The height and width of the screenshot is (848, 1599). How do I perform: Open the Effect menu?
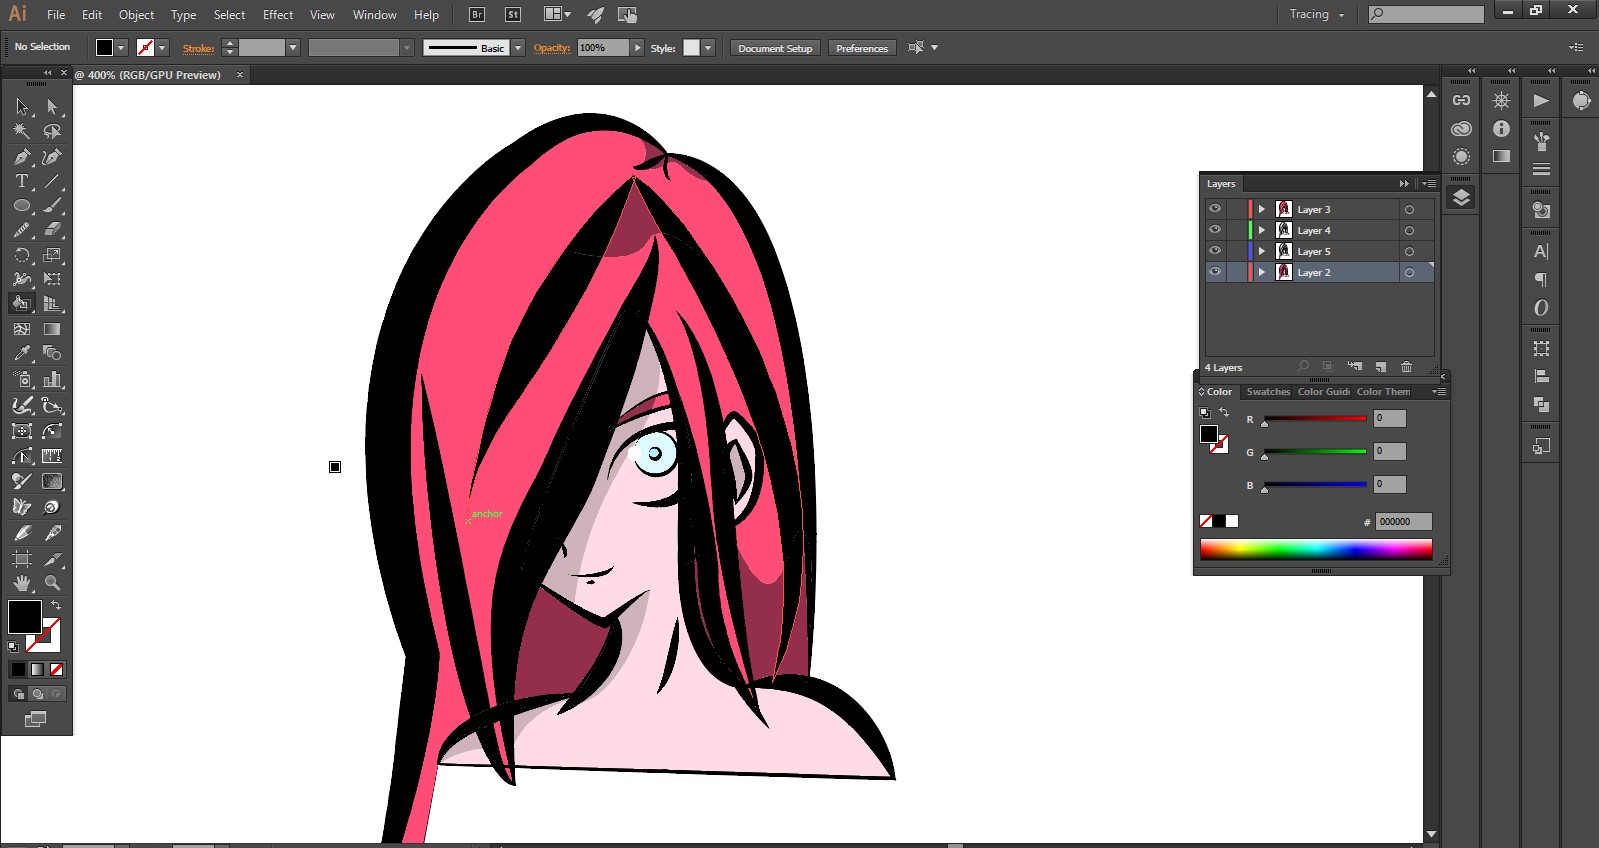pyautogui.click(x=278, y=15)
